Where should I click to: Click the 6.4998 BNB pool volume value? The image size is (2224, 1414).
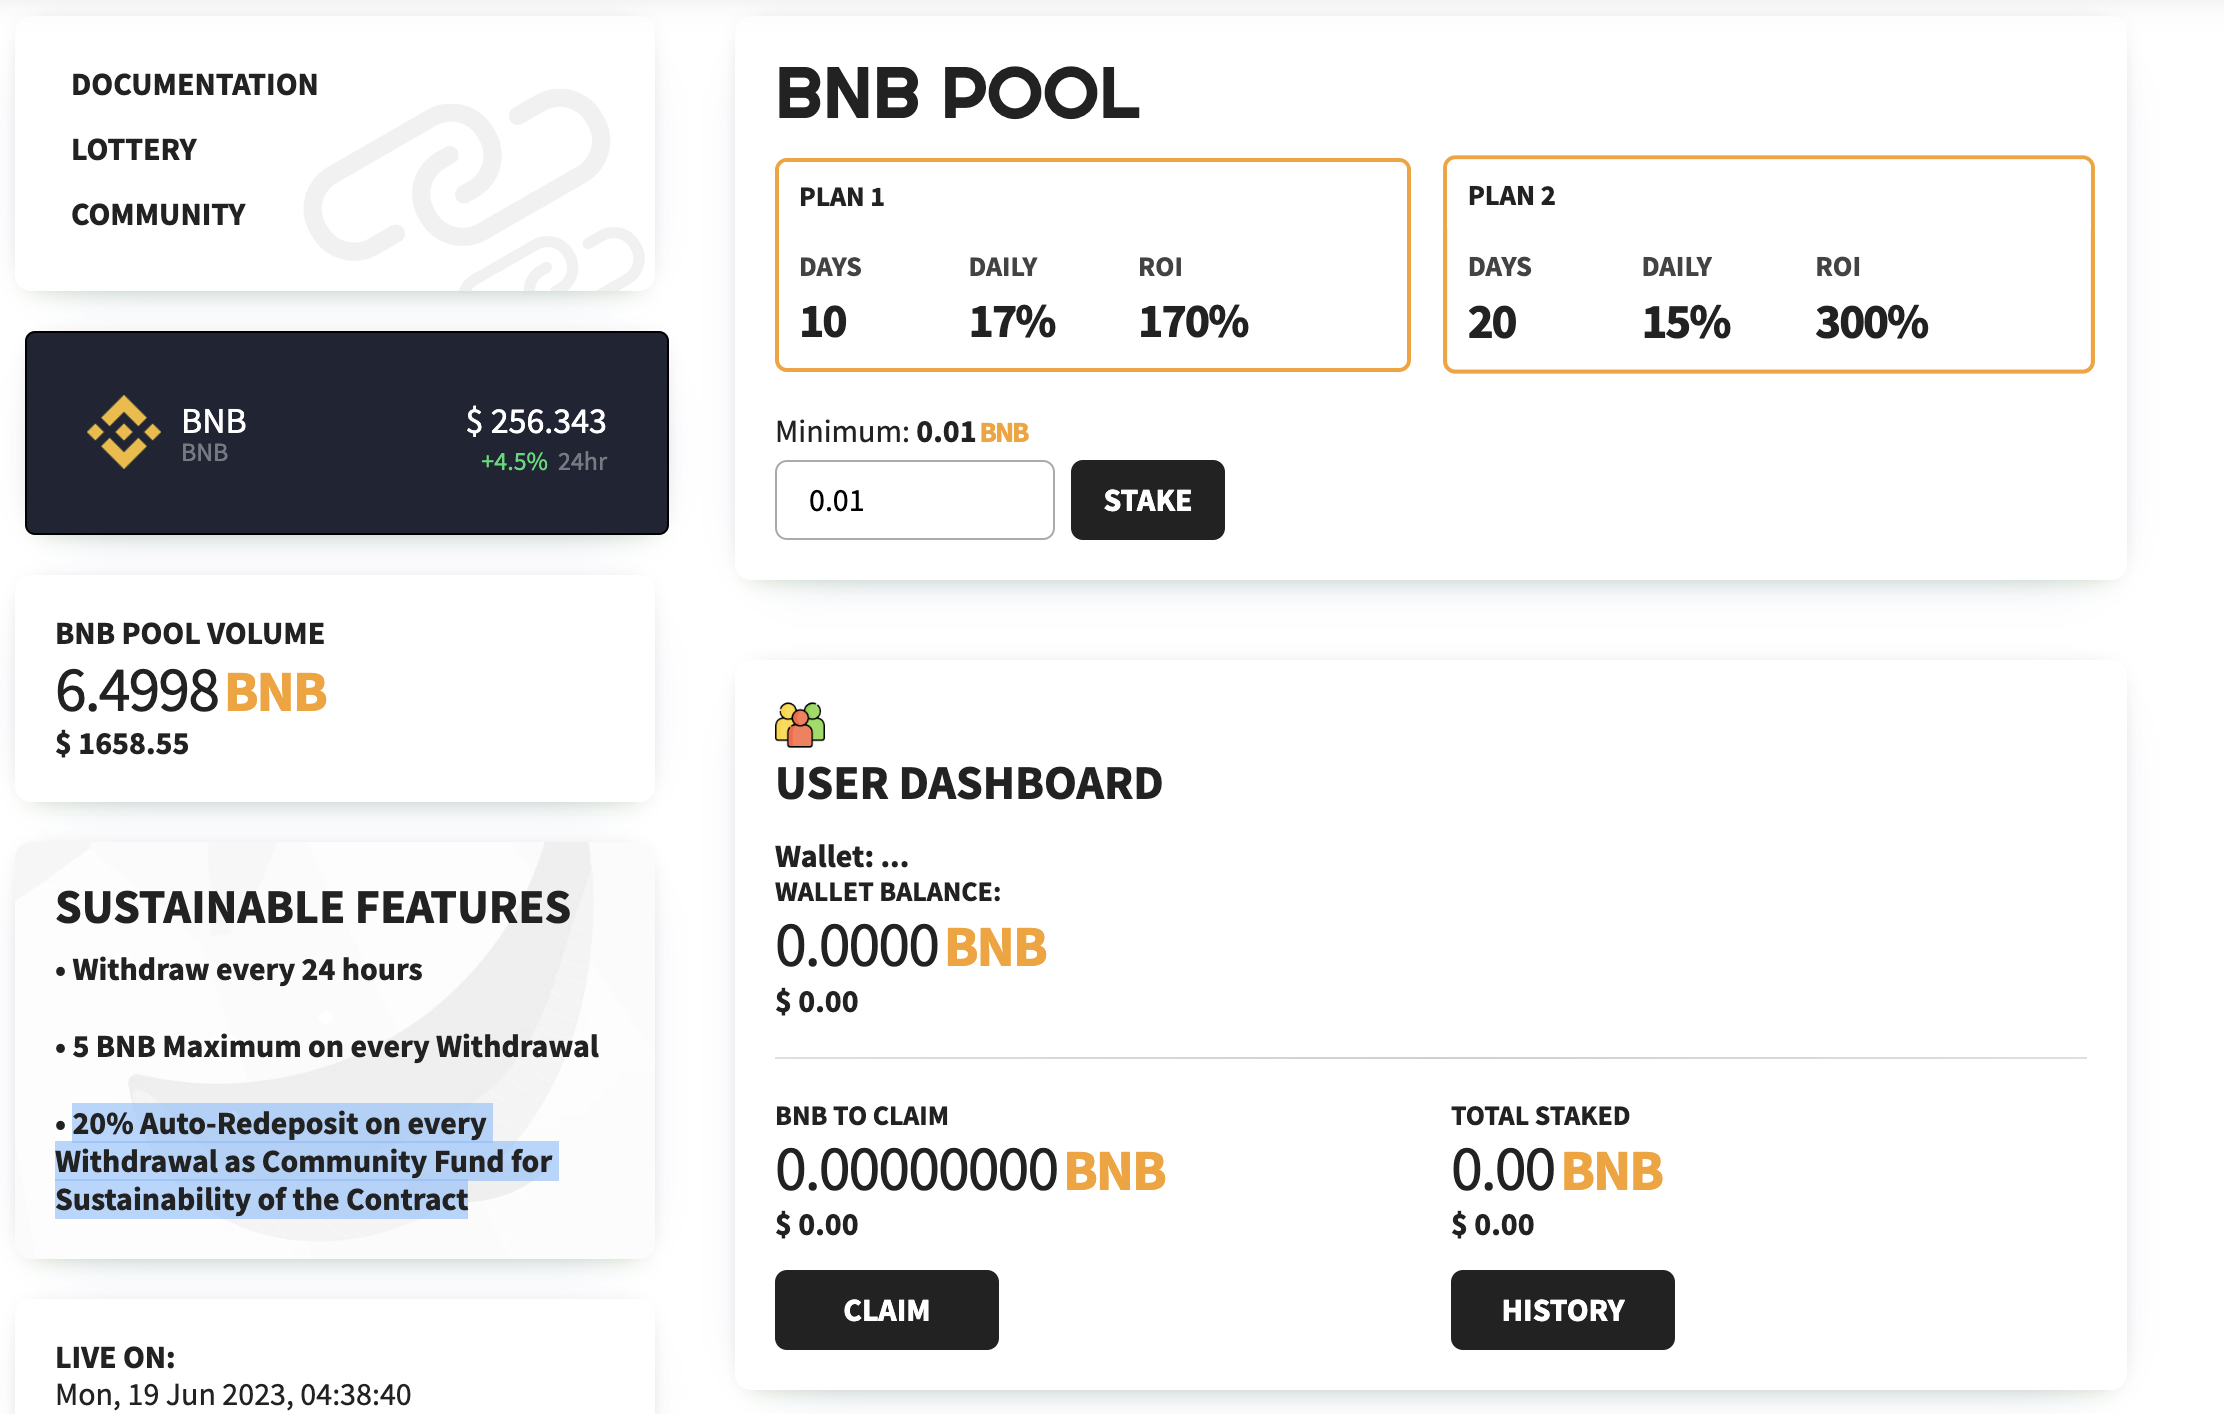[x=191, y=691]
